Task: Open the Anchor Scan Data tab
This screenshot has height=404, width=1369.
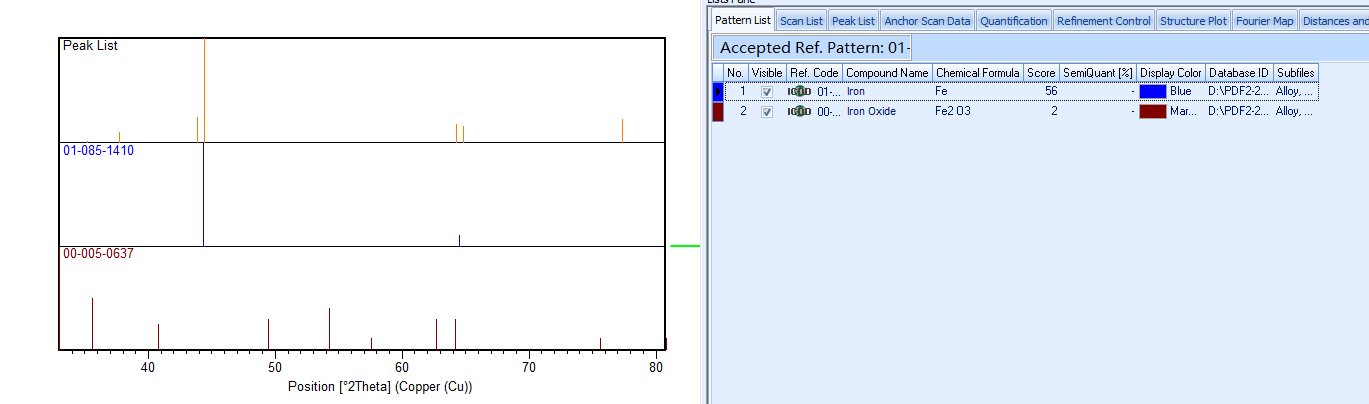Action: click(927, 20)
